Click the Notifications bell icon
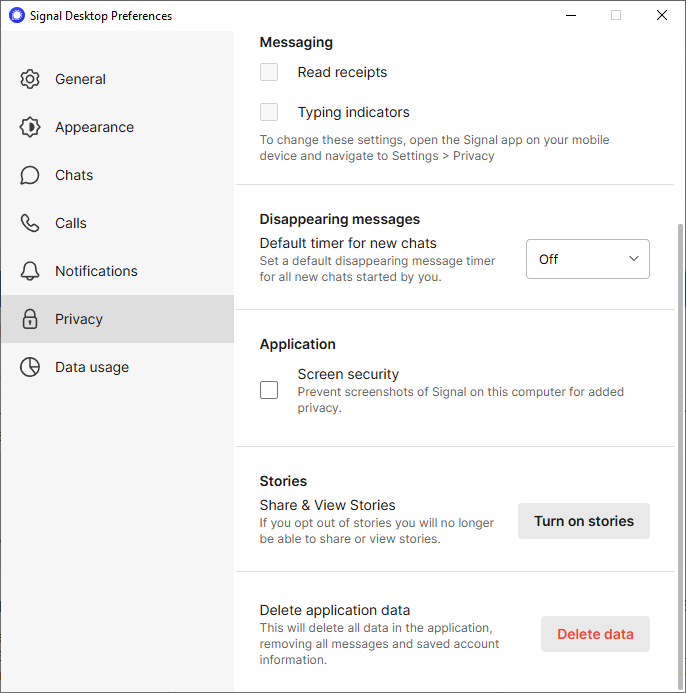 (30, 271)
